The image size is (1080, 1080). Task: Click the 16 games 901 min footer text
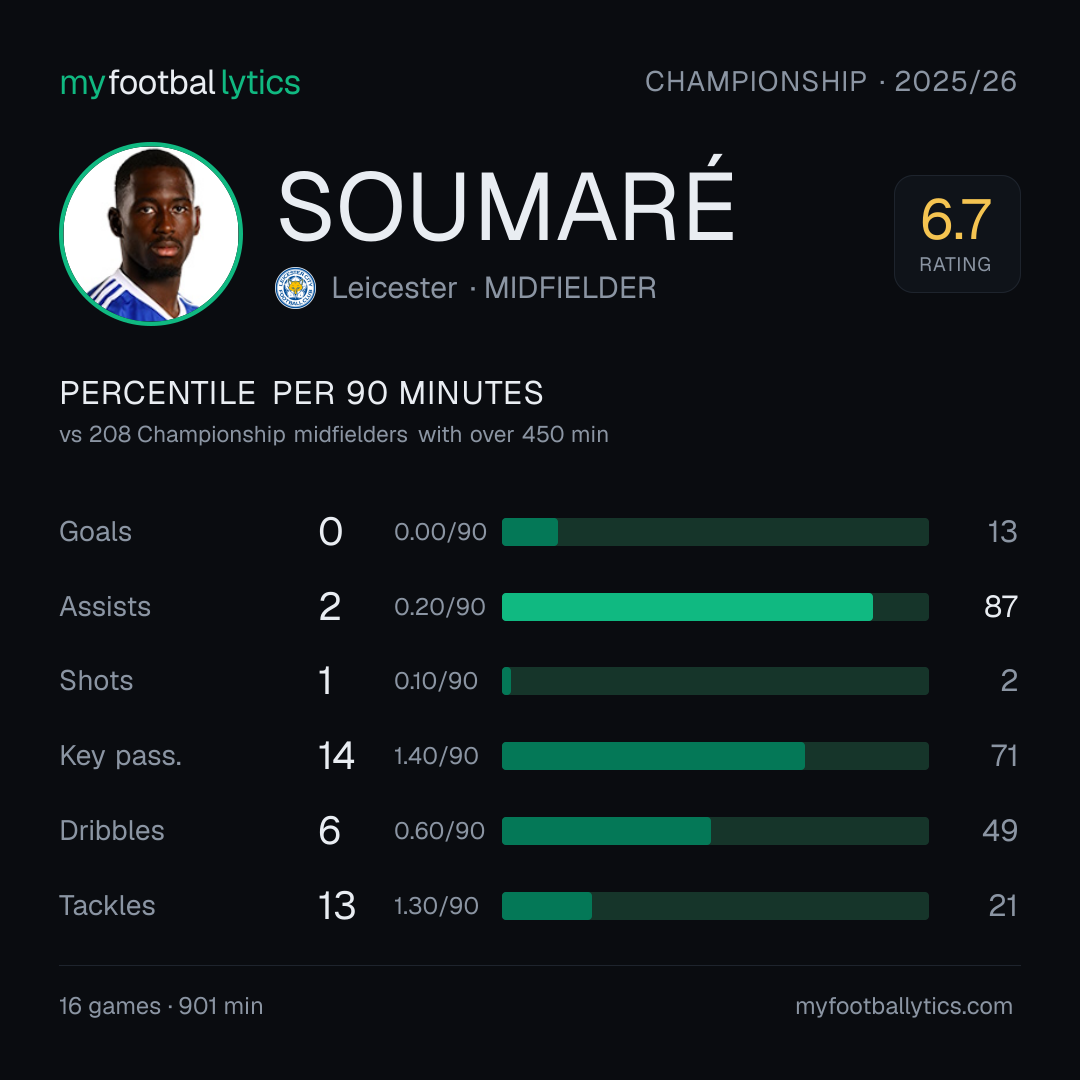click(161, 1006)
